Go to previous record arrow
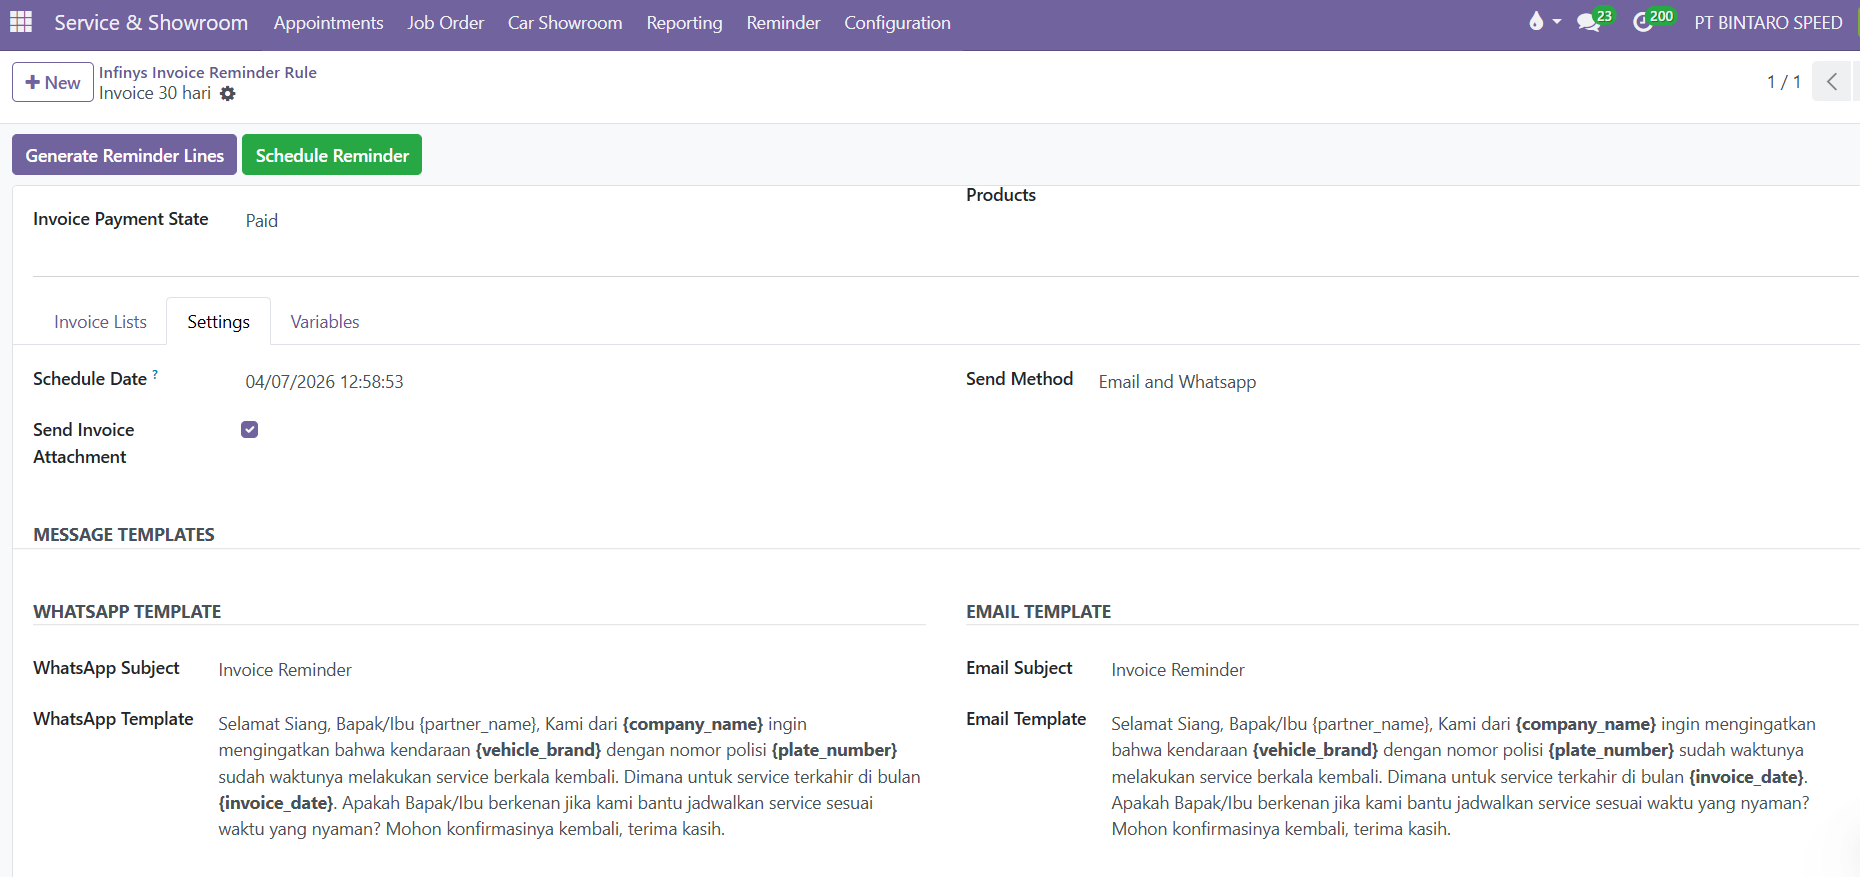This screenshot has width=1860, height=877. tap(1831, 82)
